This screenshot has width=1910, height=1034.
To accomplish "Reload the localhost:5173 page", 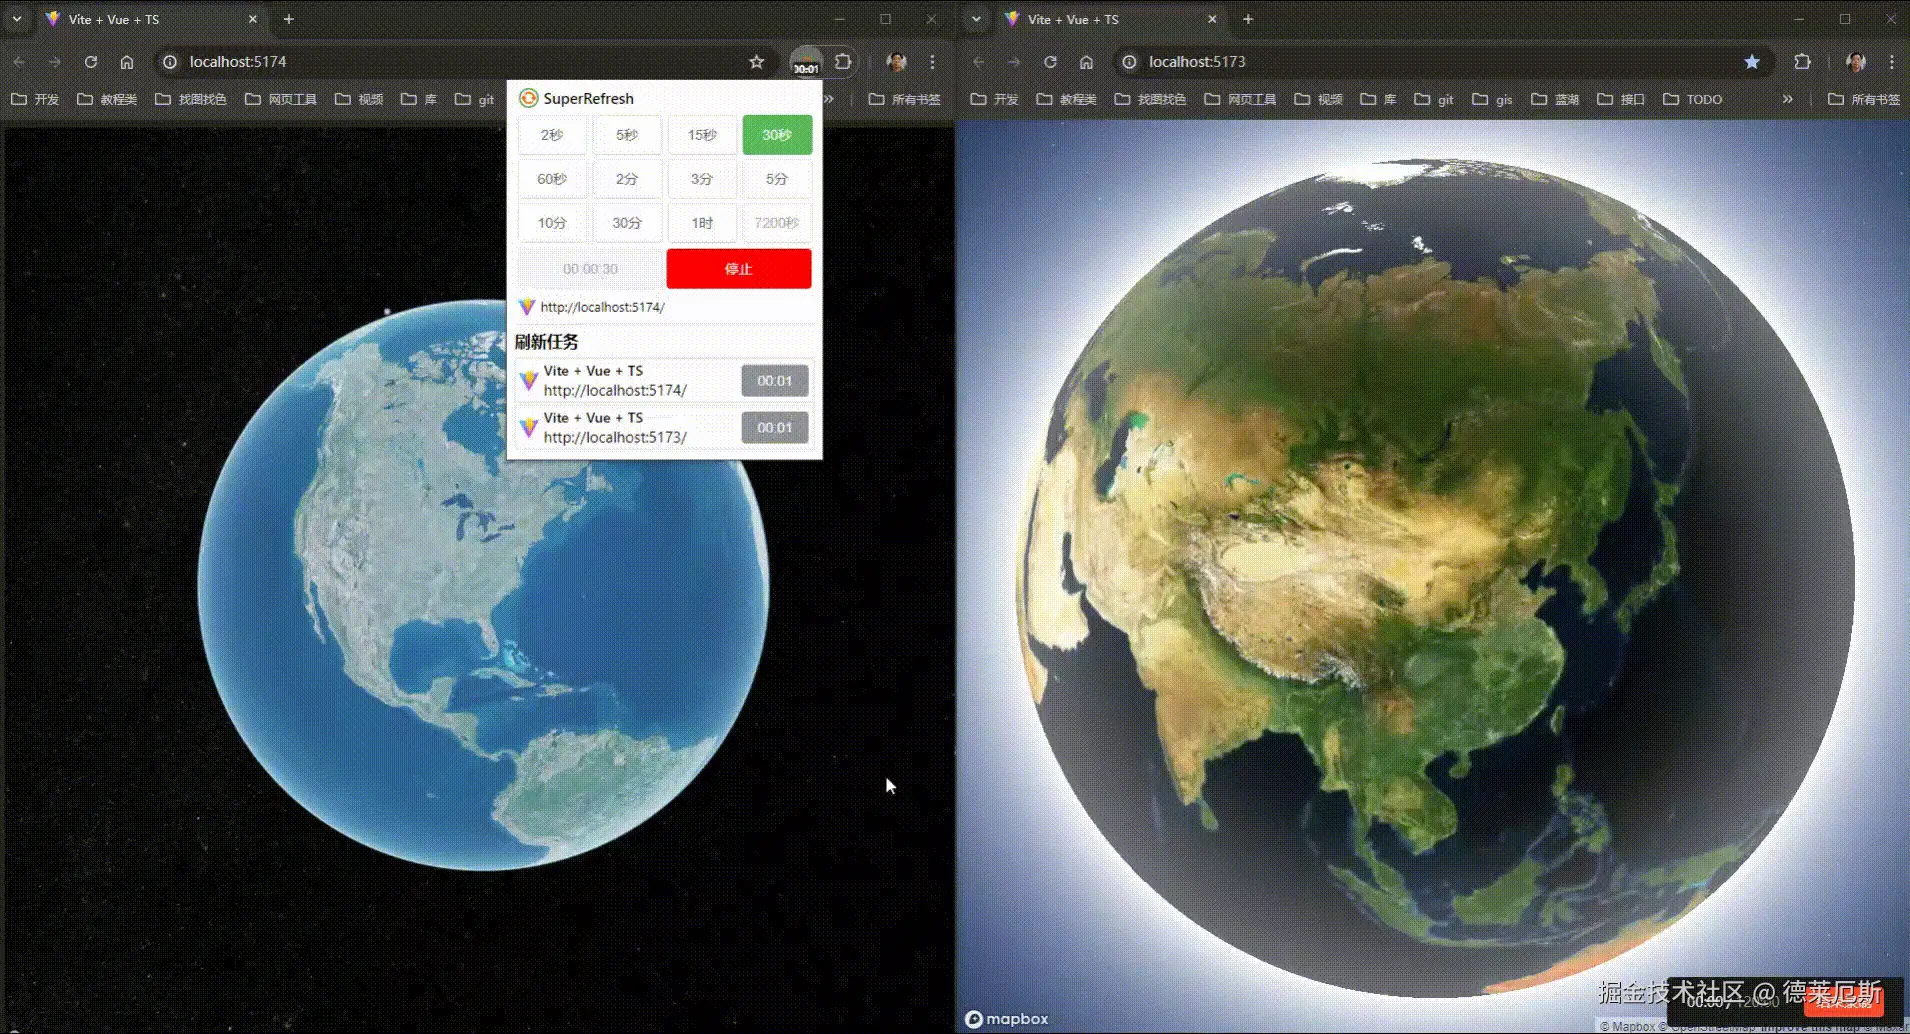I will (x=1050, y=62).
